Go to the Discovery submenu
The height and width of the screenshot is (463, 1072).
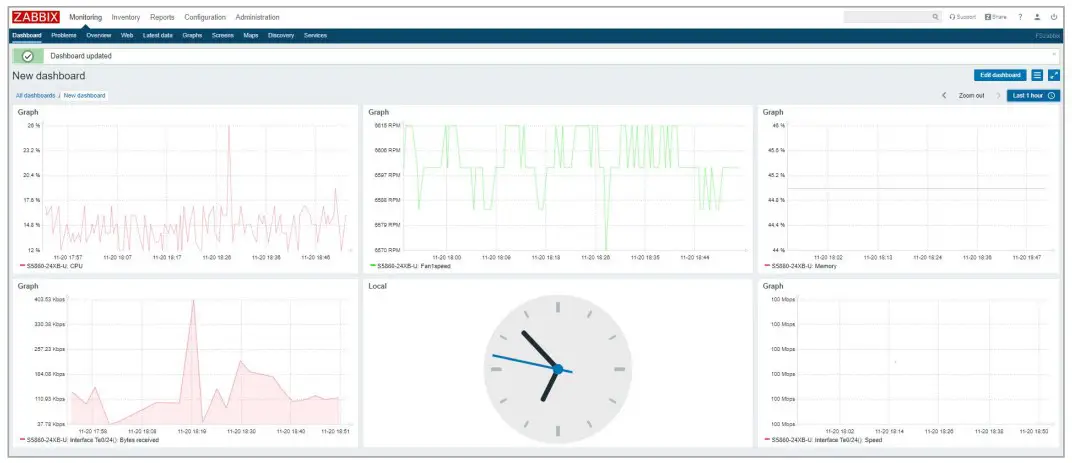pos(281,36)
